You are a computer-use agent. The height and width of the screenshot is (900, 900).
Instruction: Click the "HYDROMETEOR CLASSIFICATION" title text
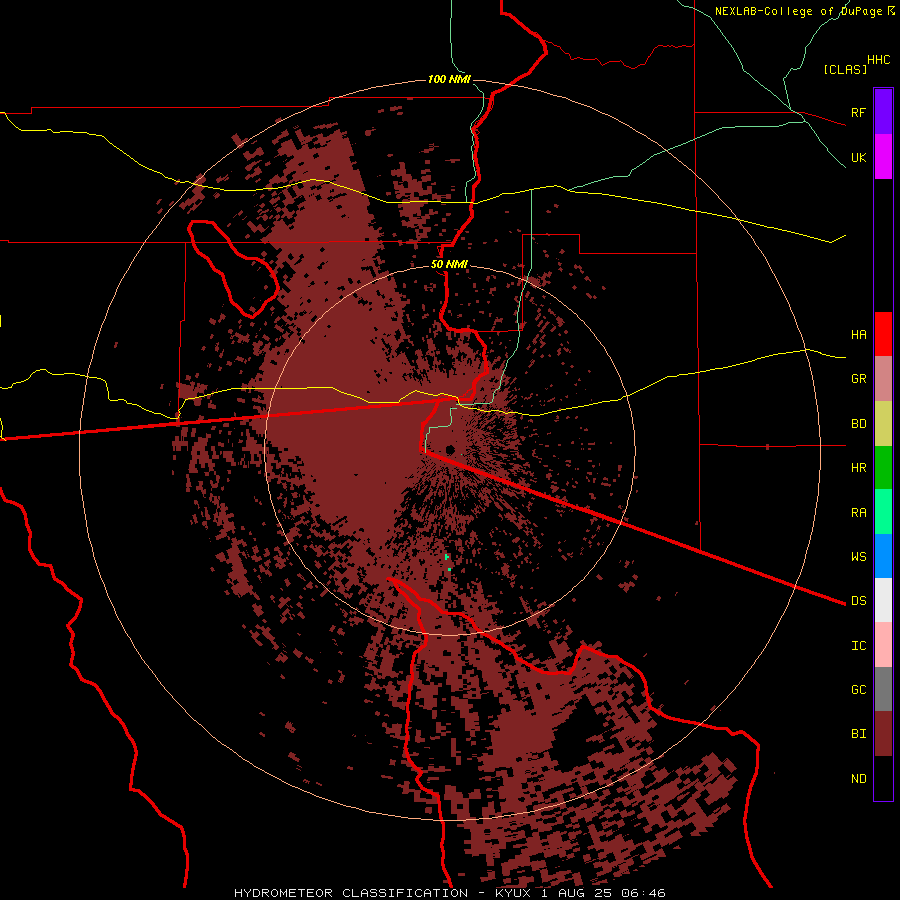tap(351, 893)
